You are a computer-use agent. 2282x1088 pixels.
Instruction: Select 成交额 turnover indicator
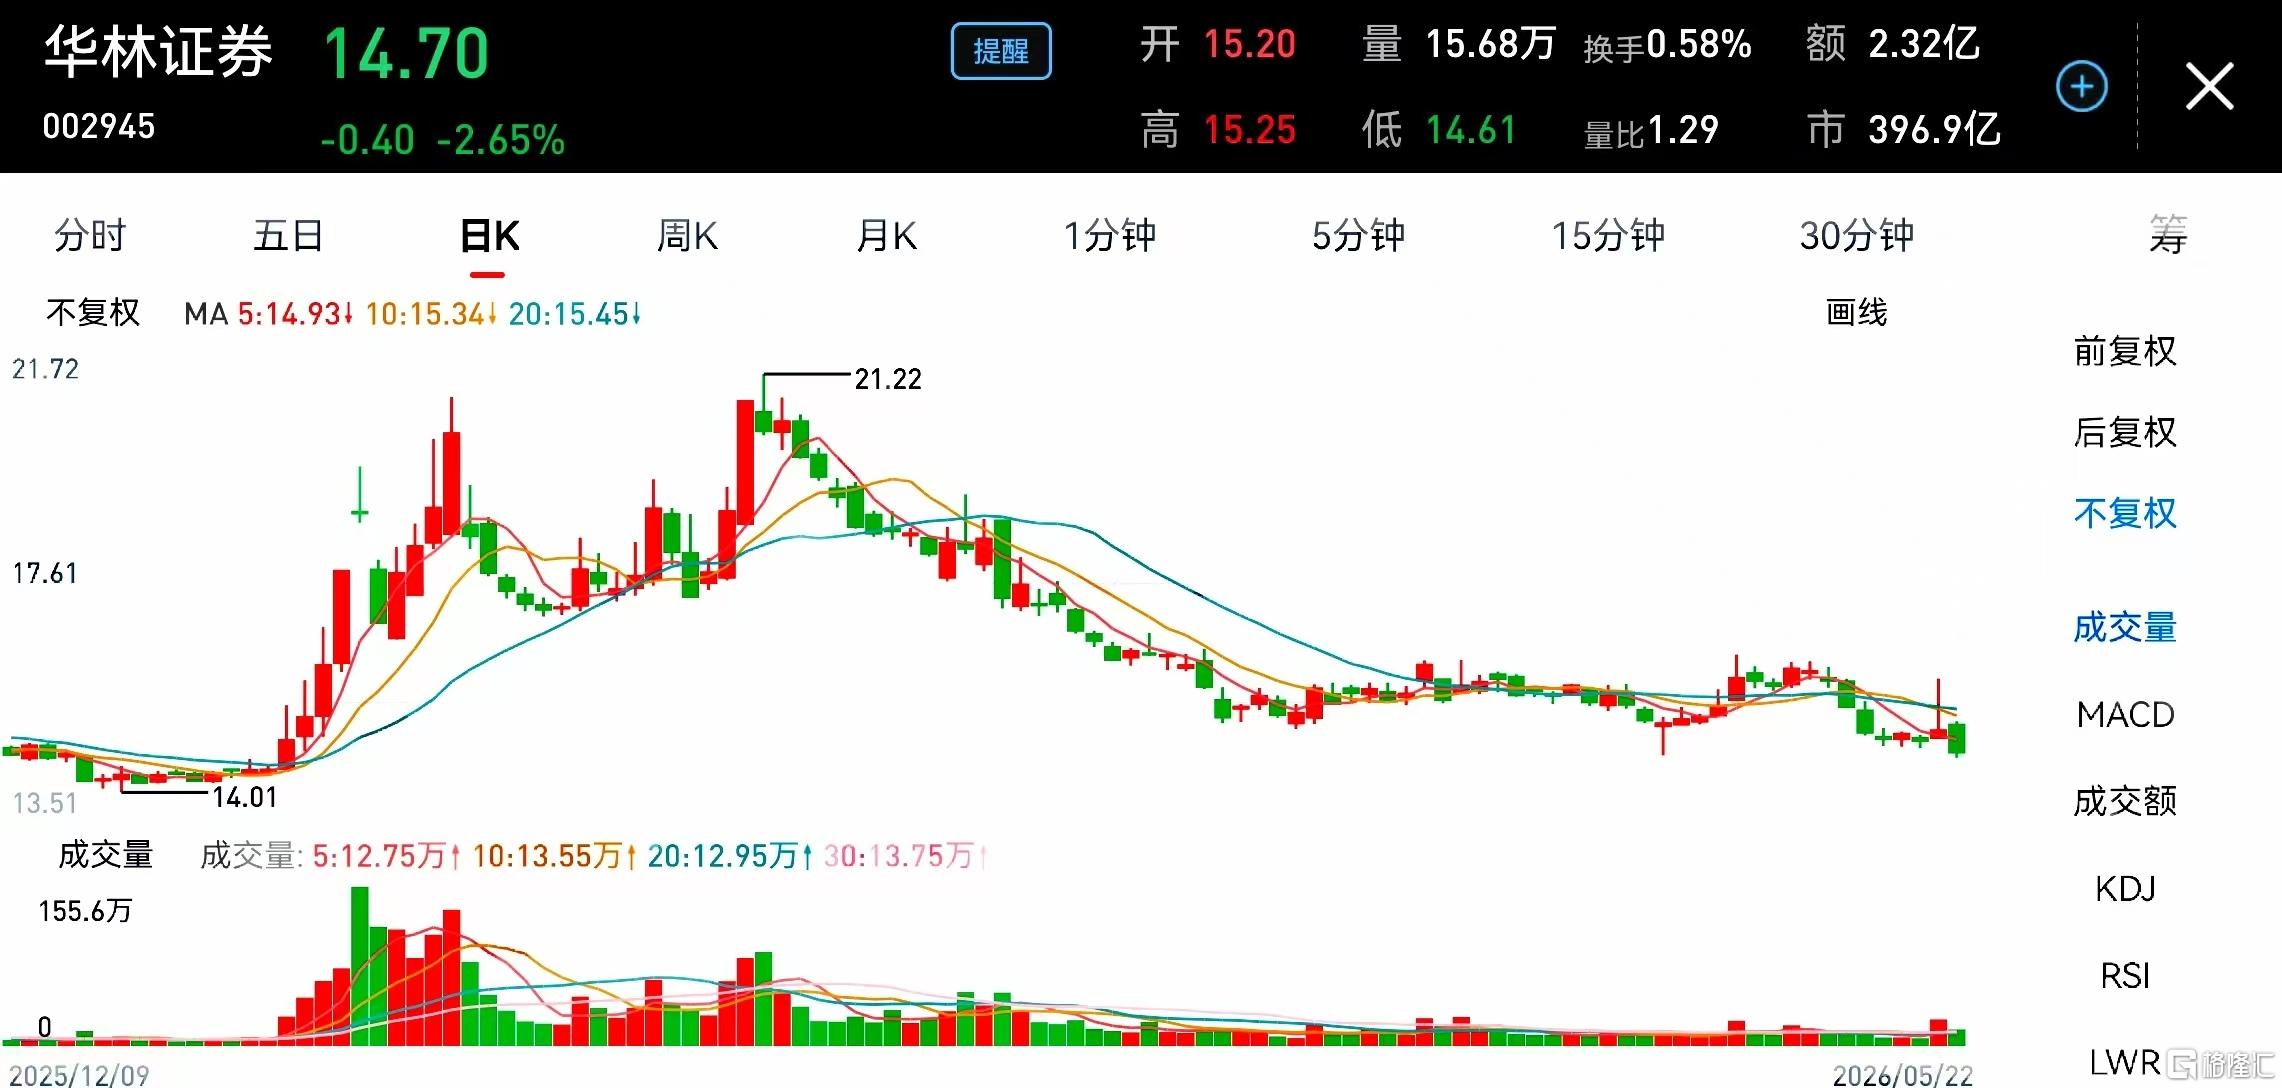pyautogui.click(x=2125, y=801)
